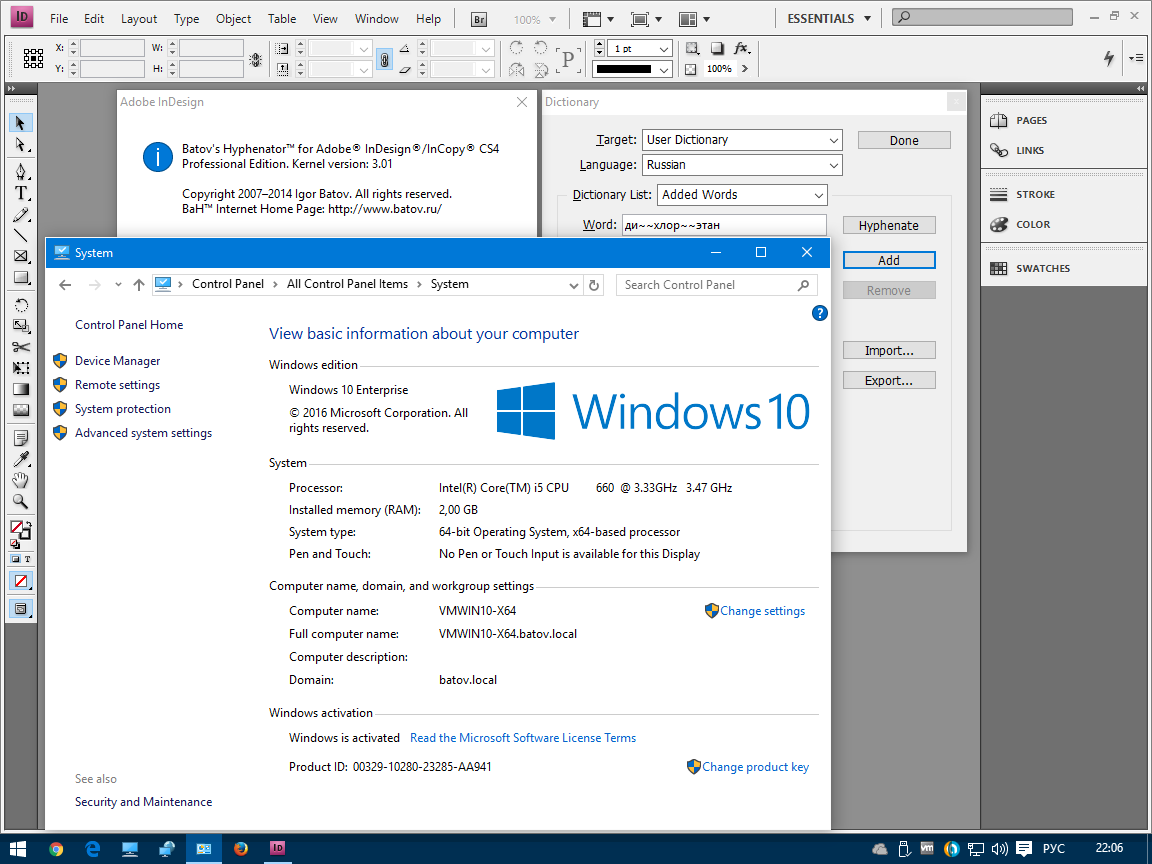Open the Layout menu
Image resolution: width=1152 pixels, height=864 pixels.
[x=139, y=19]
